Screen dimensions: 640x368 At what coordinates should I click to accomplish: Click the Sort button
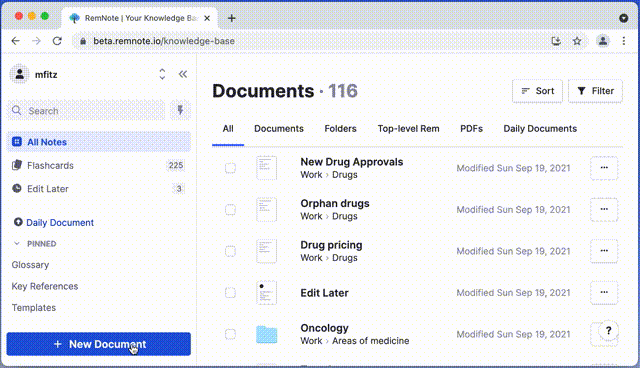pyautogui.click(x=538, y=91)
